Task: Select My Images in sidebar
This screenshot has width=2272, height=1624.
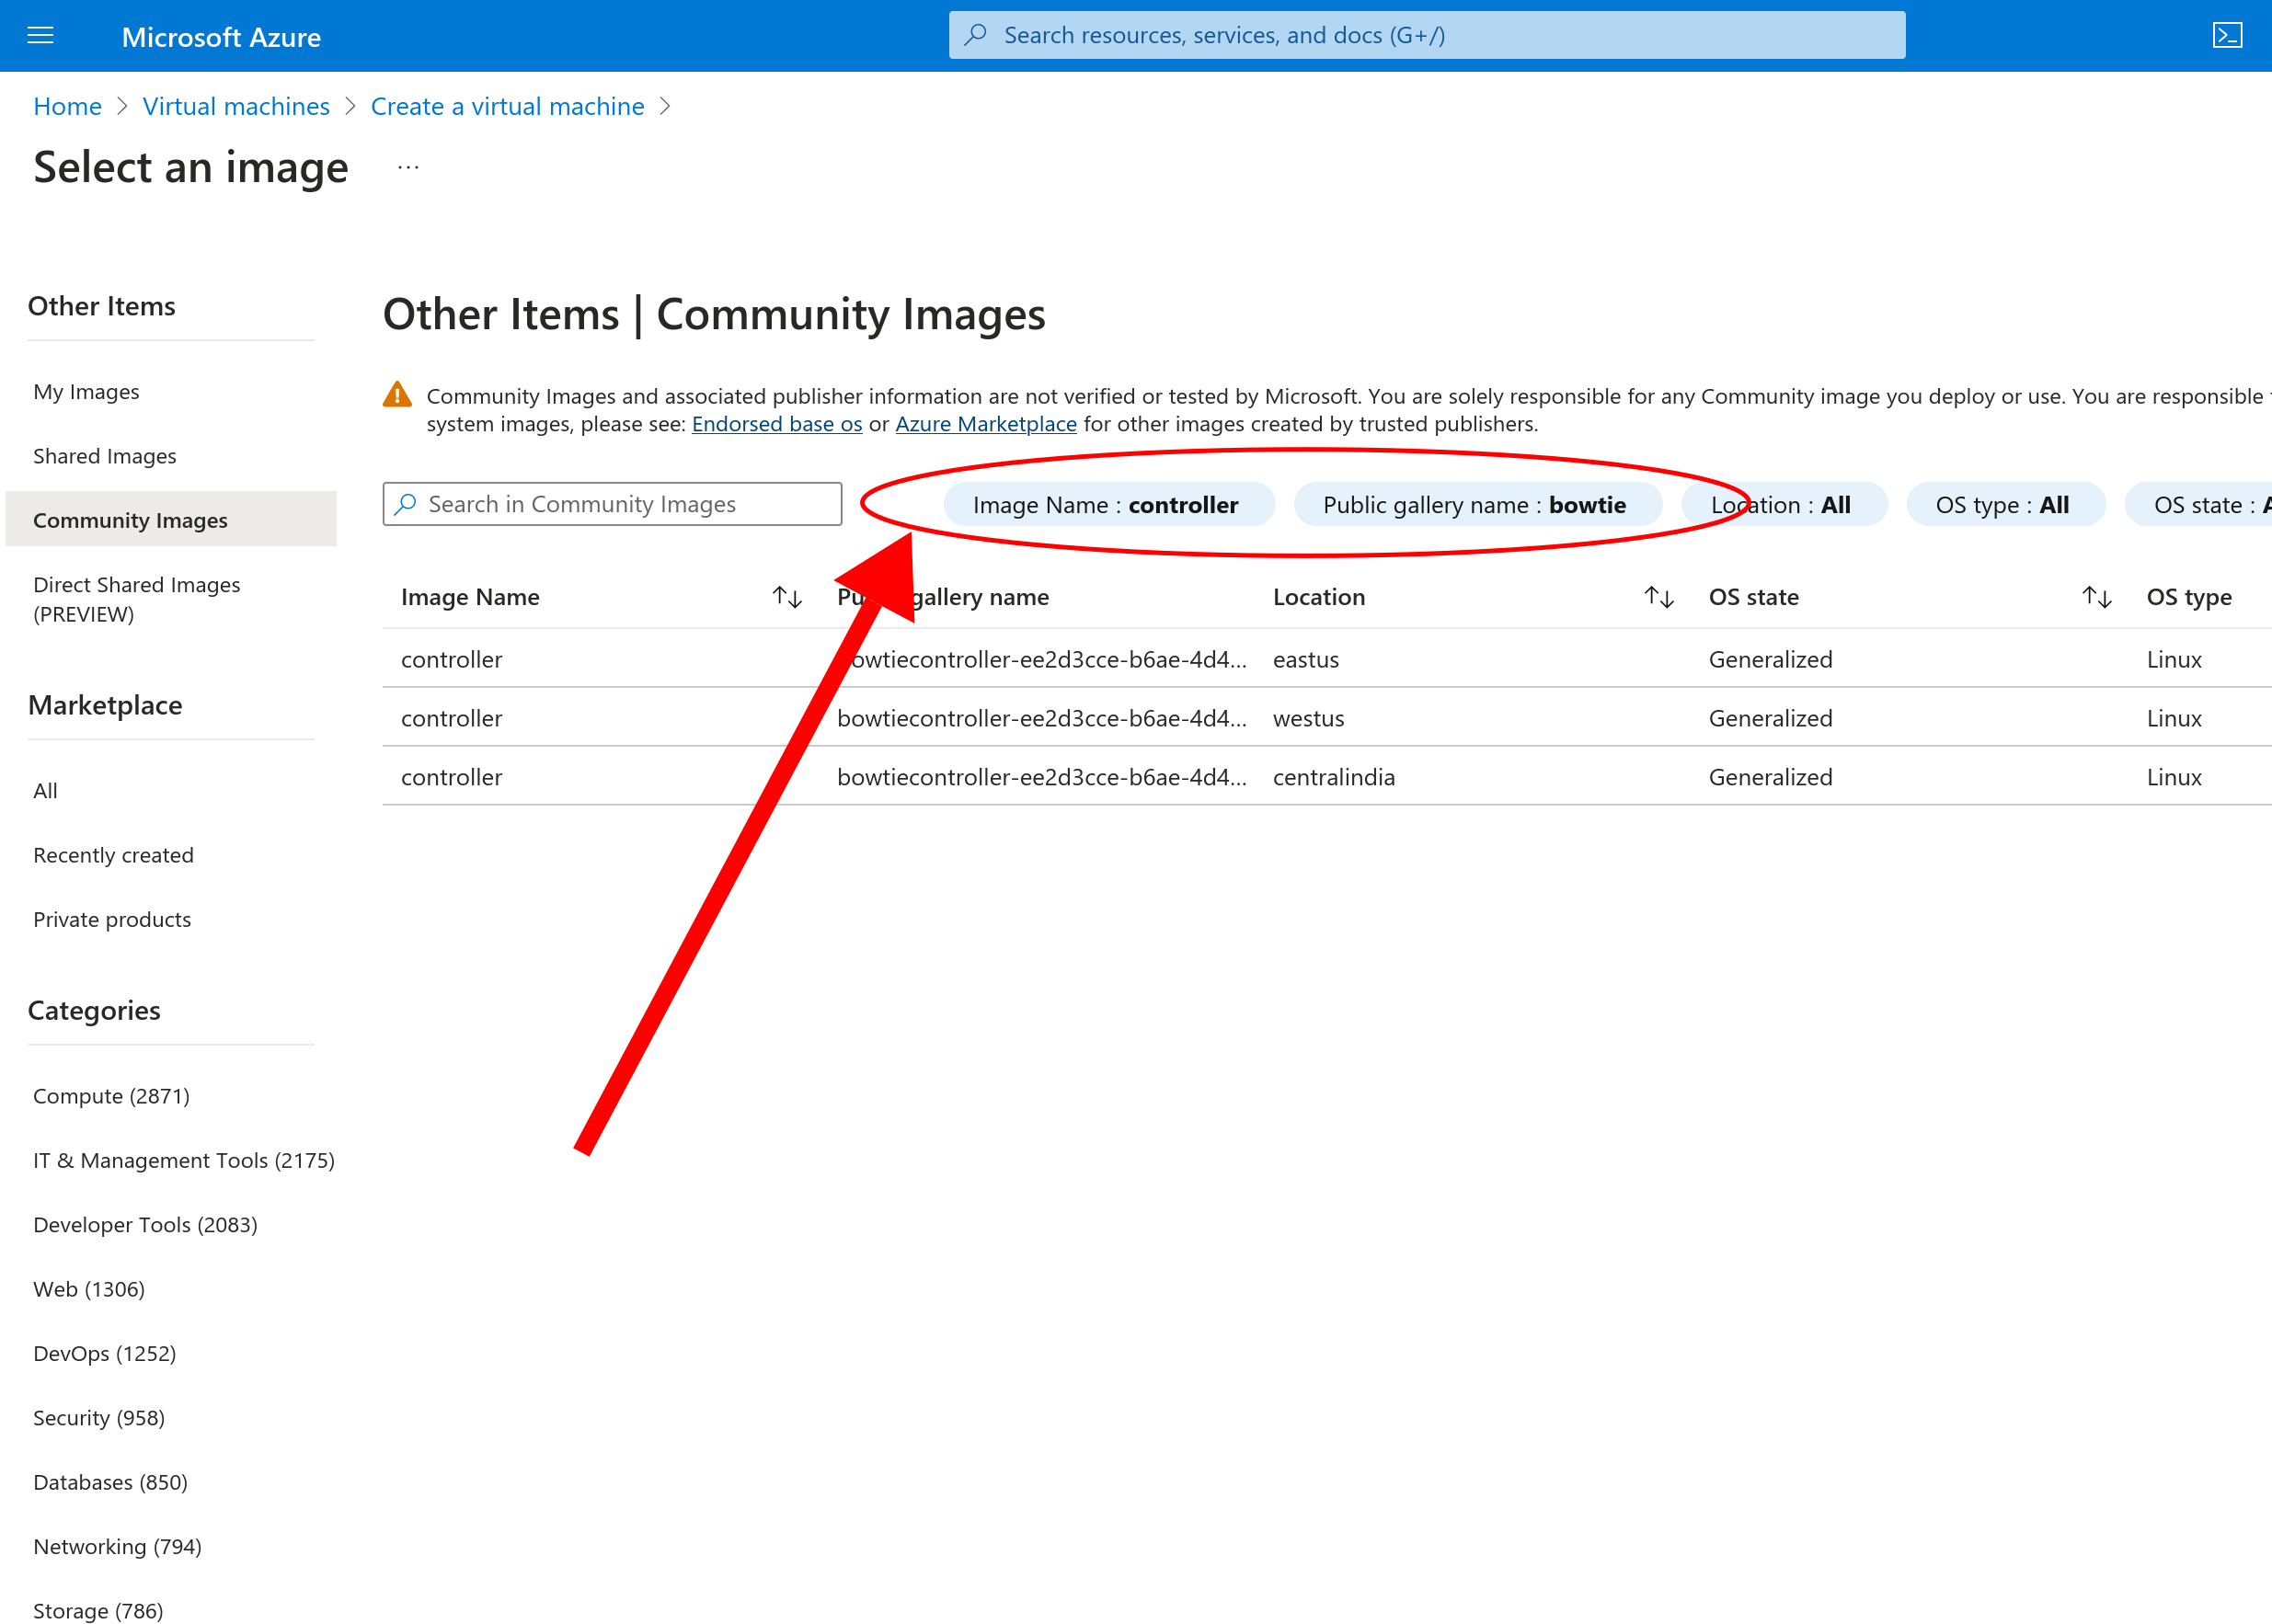Action: pos(86,392)
